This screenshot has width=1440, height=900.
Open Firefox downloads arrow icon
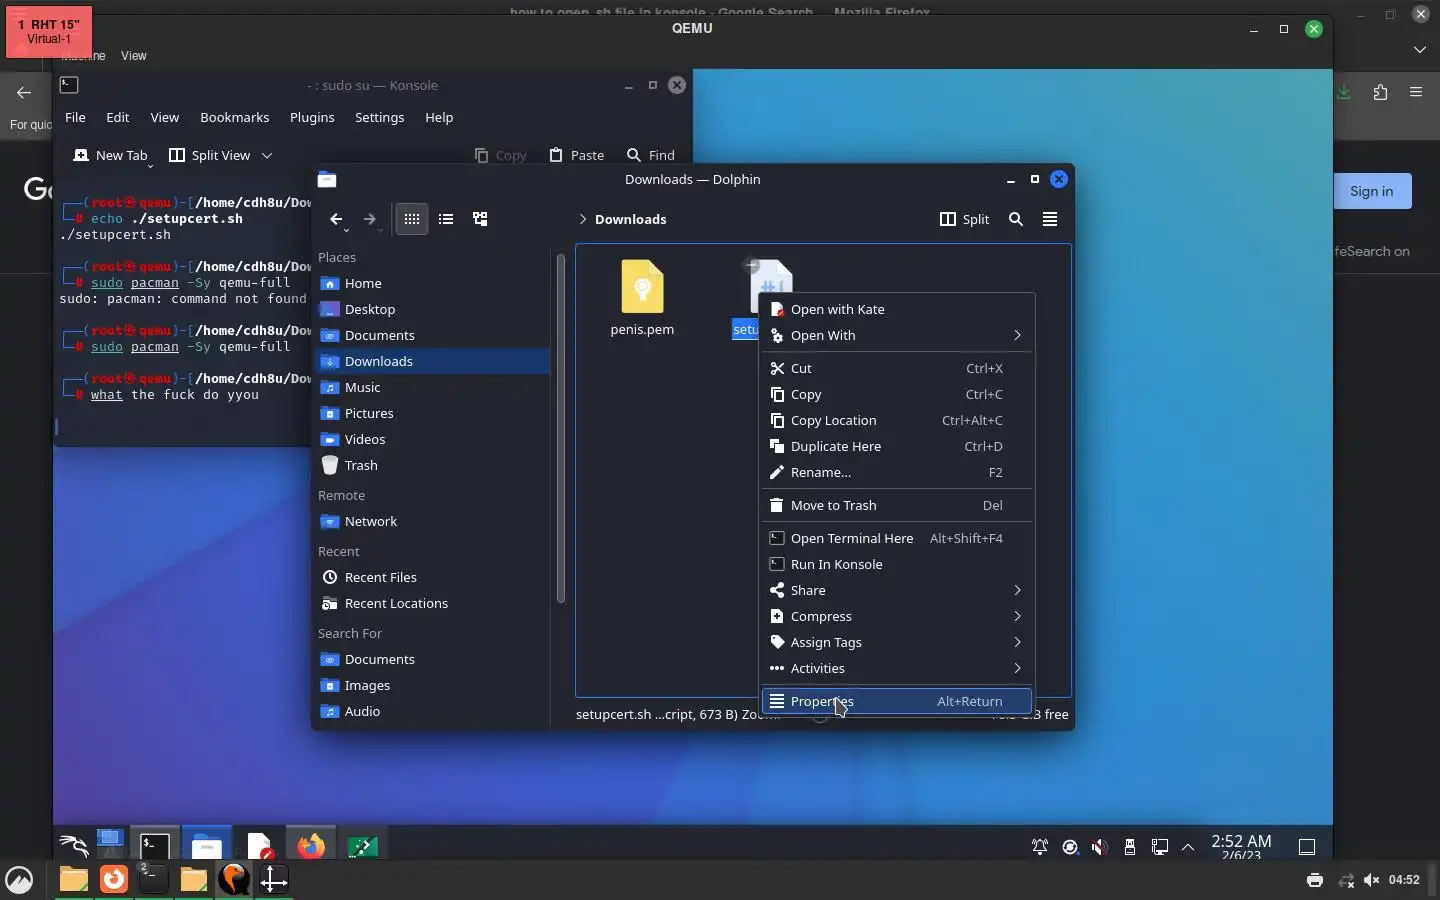pos(1344,92)
